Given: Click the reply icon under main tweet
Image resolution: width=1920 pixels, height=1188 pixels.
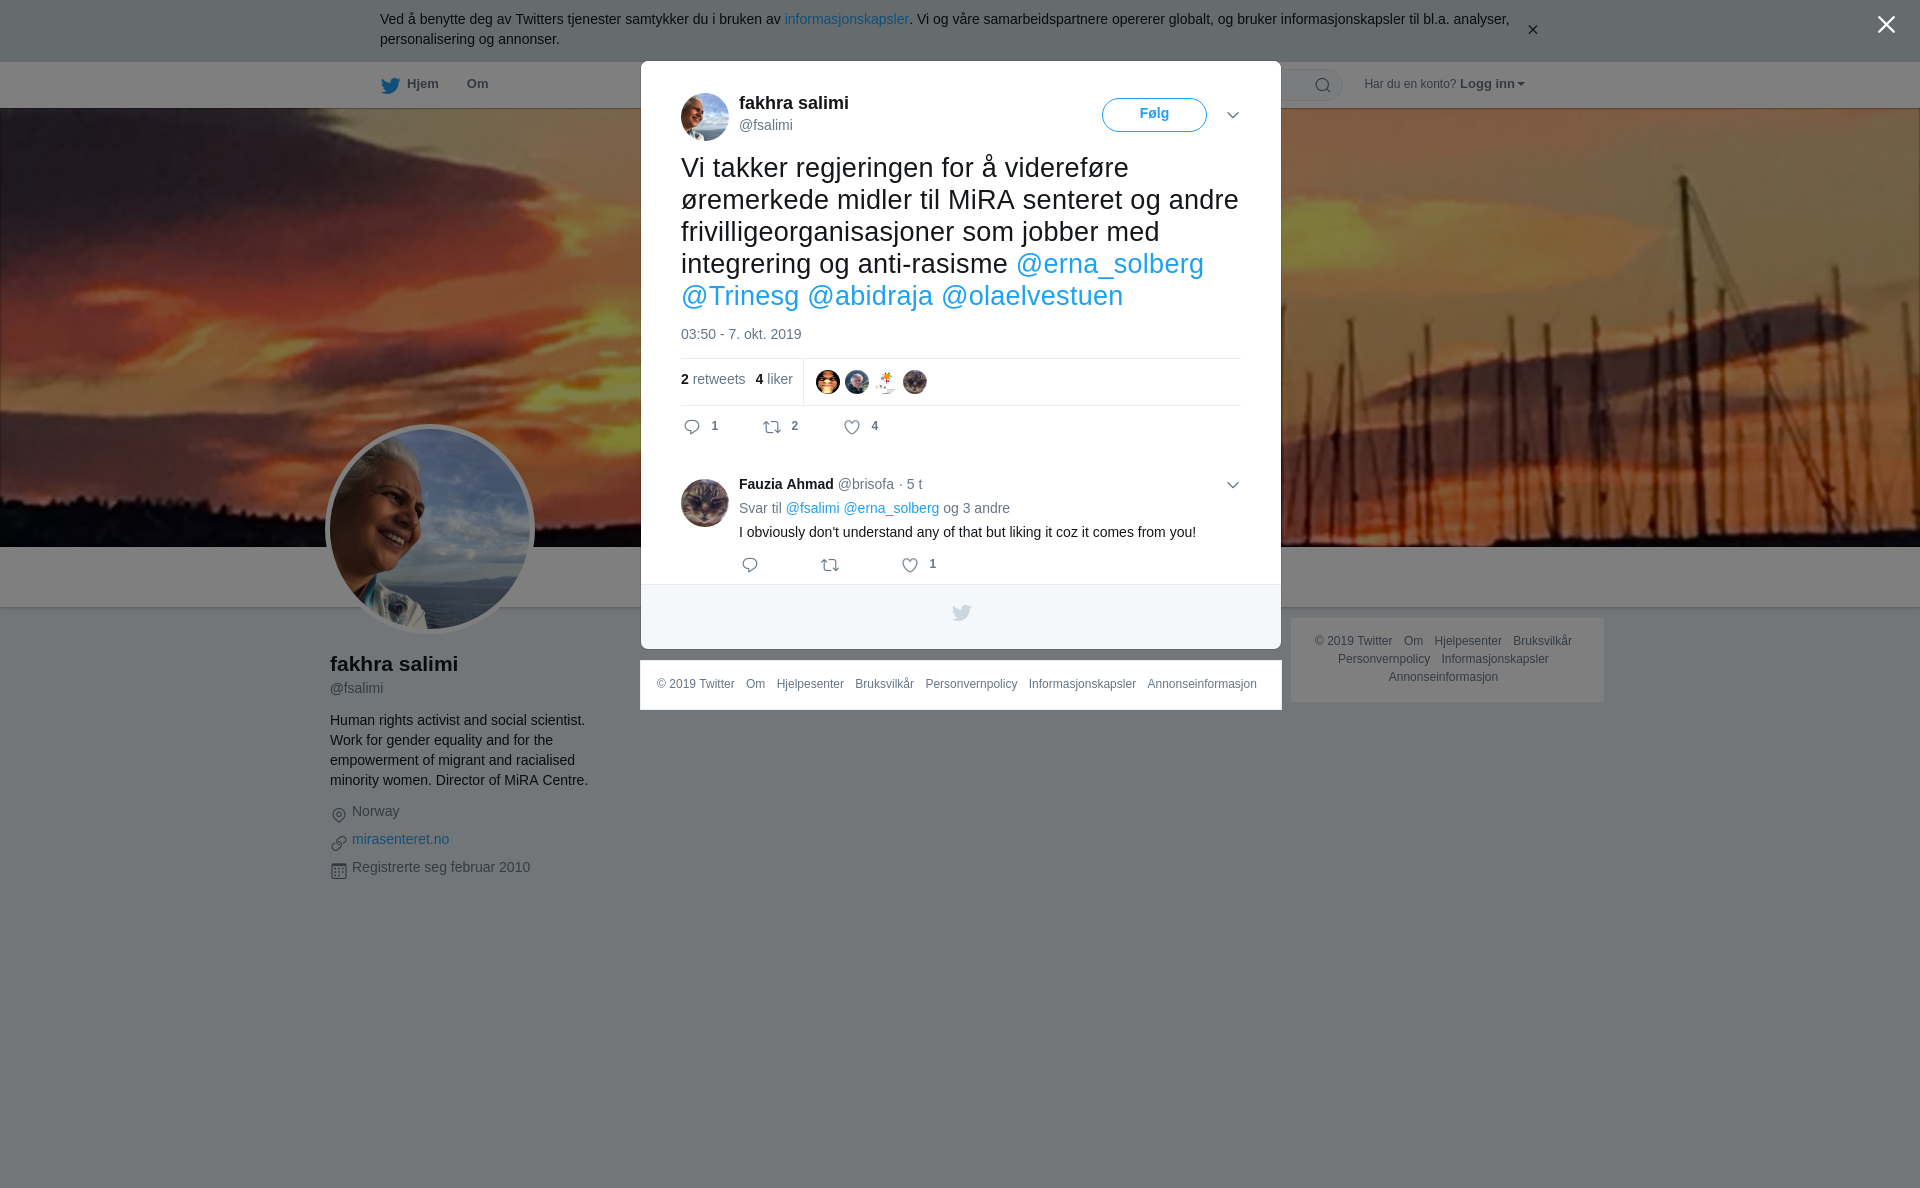Looking at the screenshot, I should click(692, 427).
